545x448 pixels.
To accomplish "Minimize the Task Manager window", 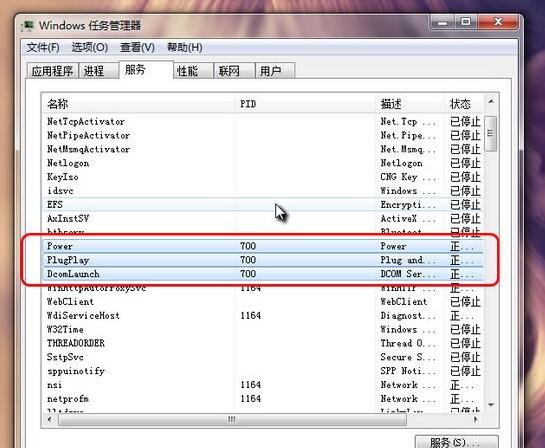I will 442,23.
